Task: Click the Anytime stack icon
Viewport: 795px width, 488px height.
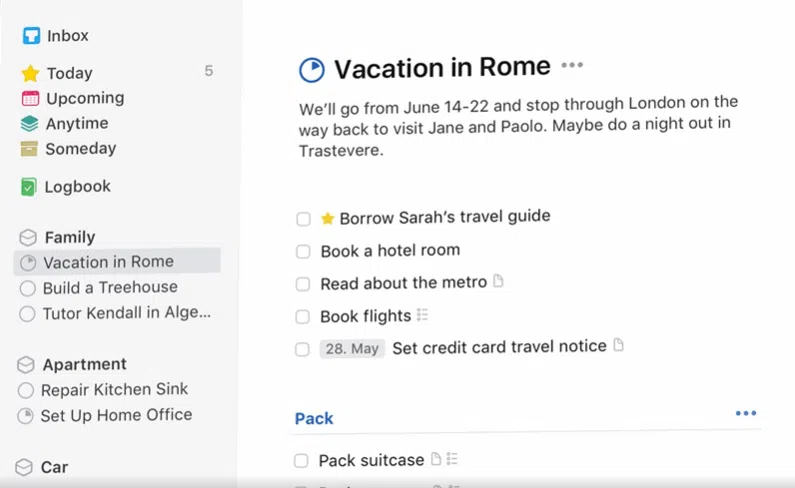Action: [29, 123]
